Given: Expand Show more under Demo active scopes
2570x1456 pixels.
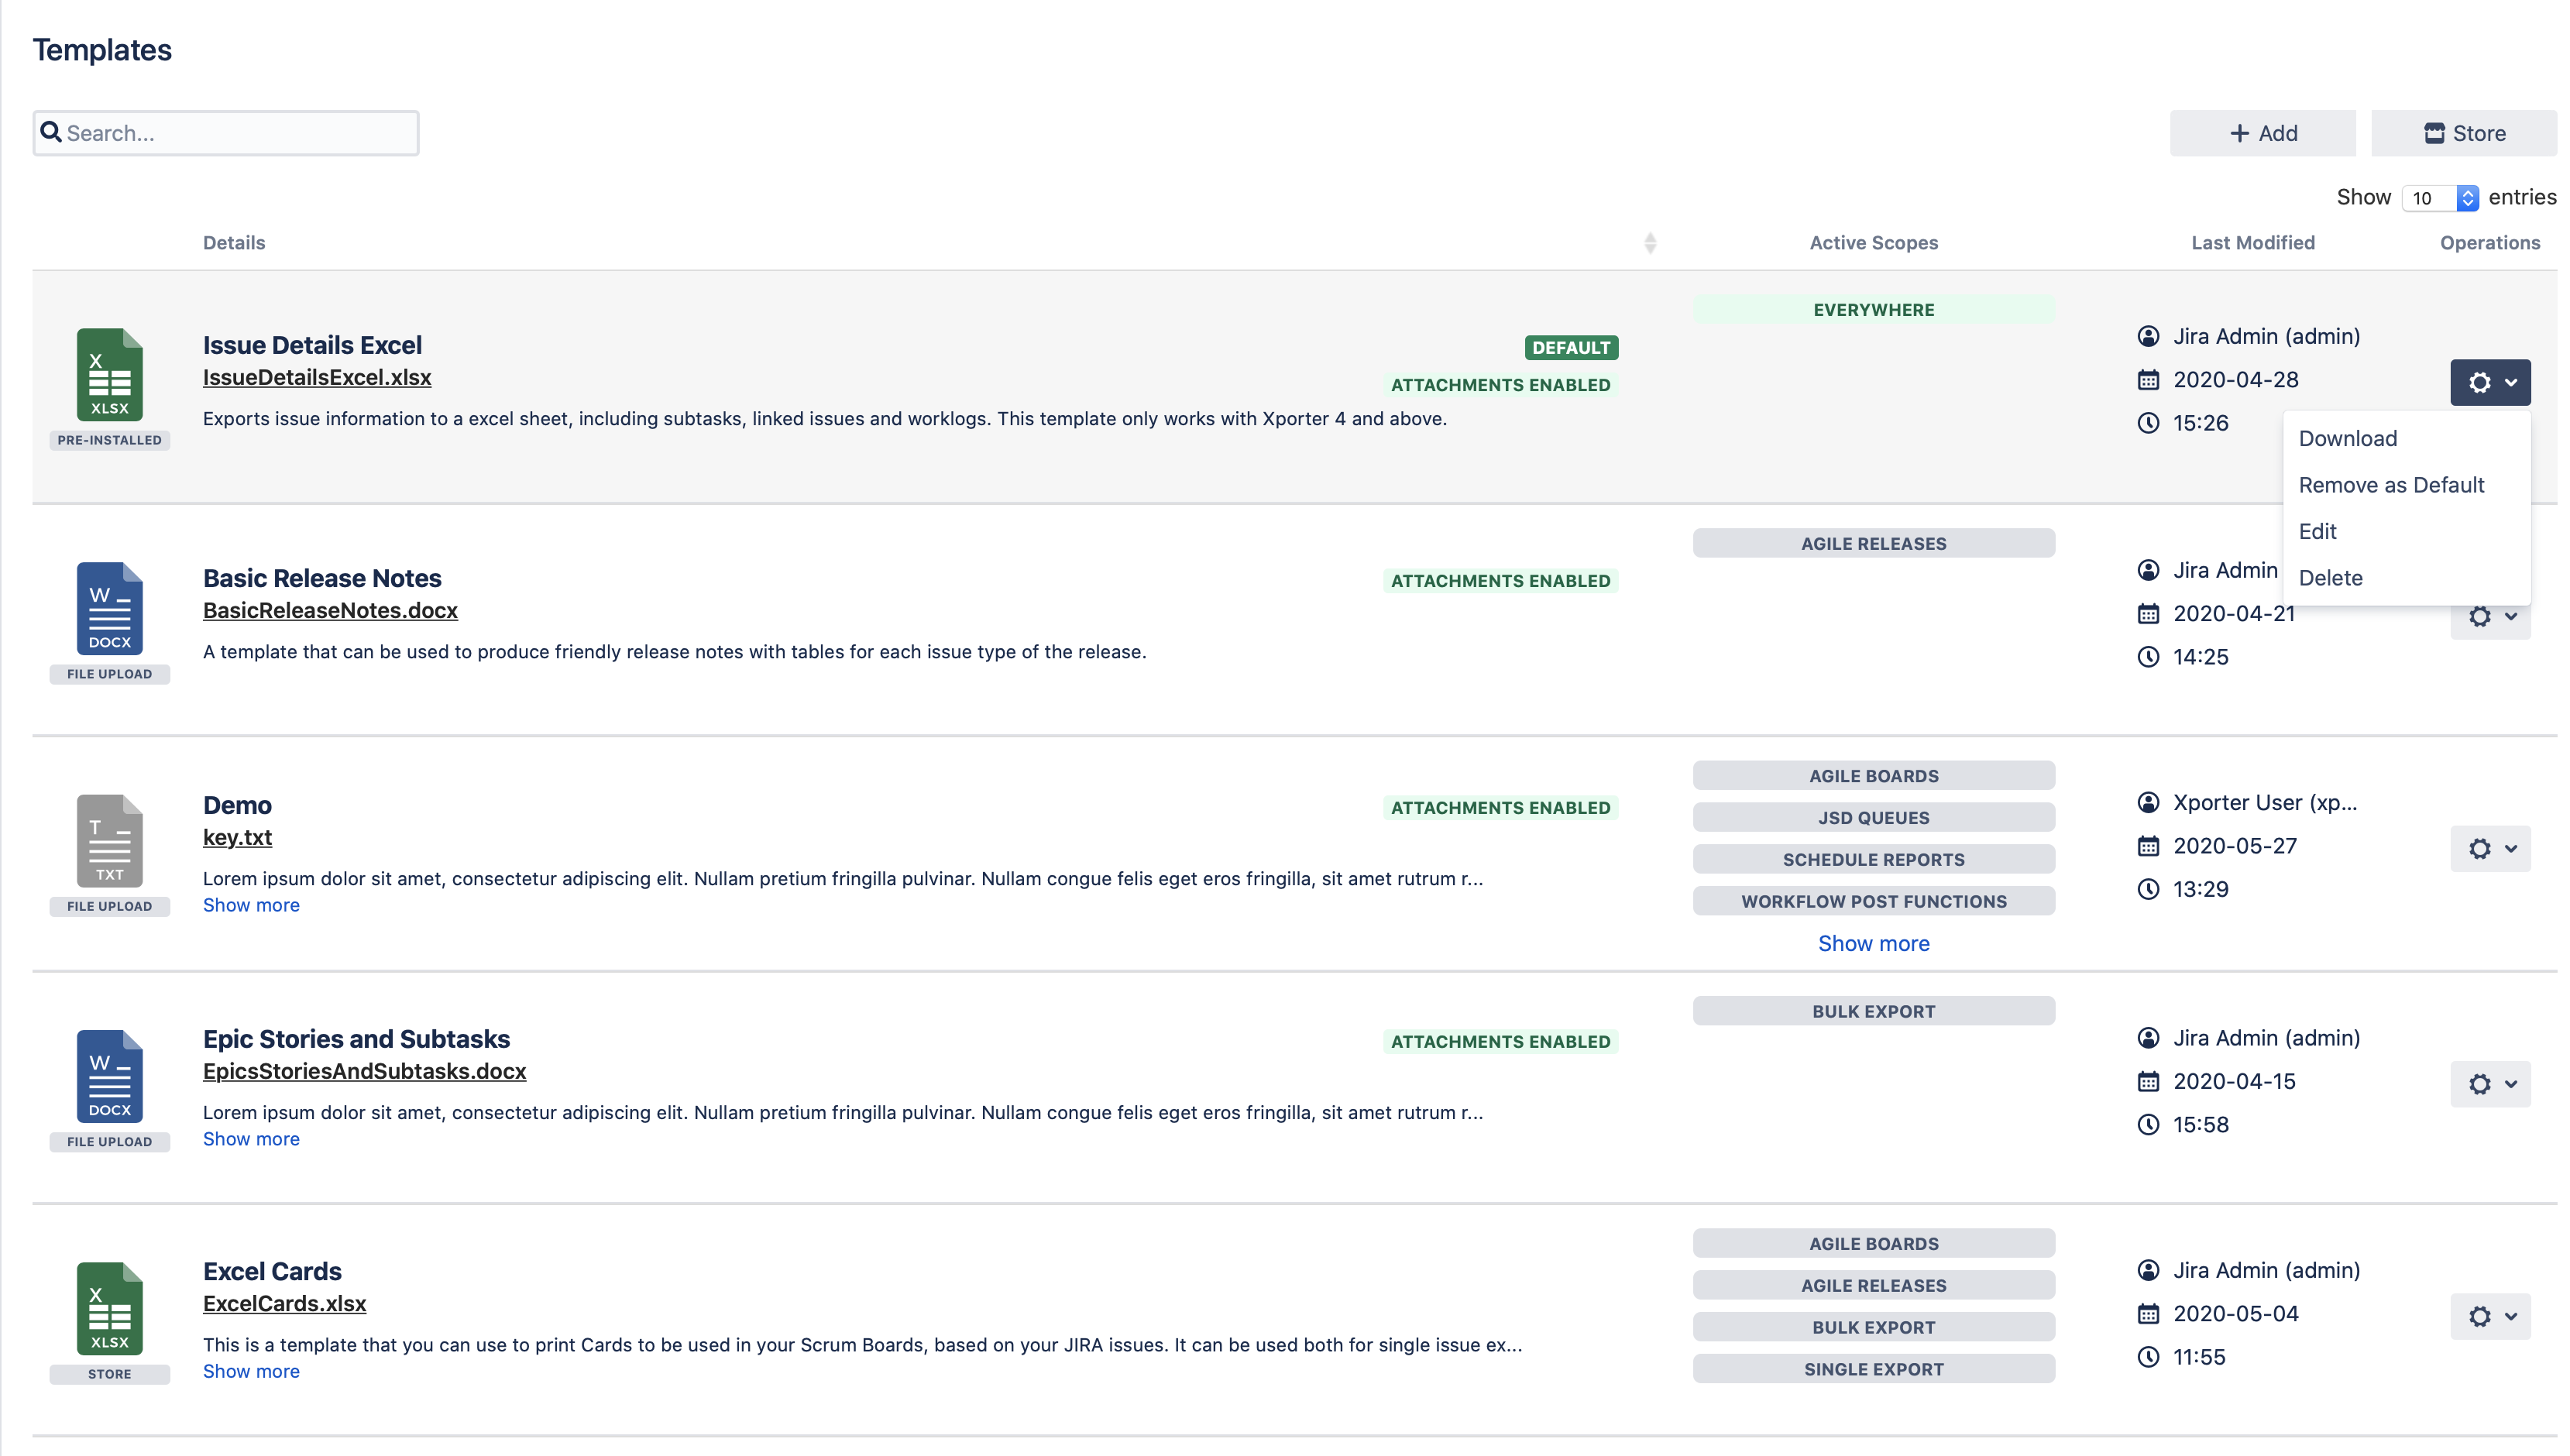Looking at the screenshot, I should point(1872,943).
